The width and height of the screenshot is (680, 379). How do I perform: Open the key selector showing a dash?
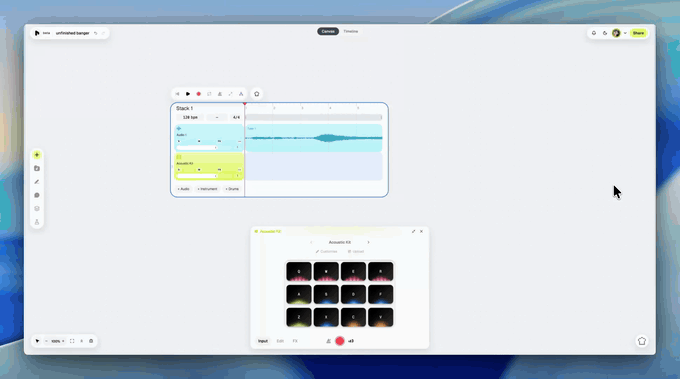coord(217,118)
